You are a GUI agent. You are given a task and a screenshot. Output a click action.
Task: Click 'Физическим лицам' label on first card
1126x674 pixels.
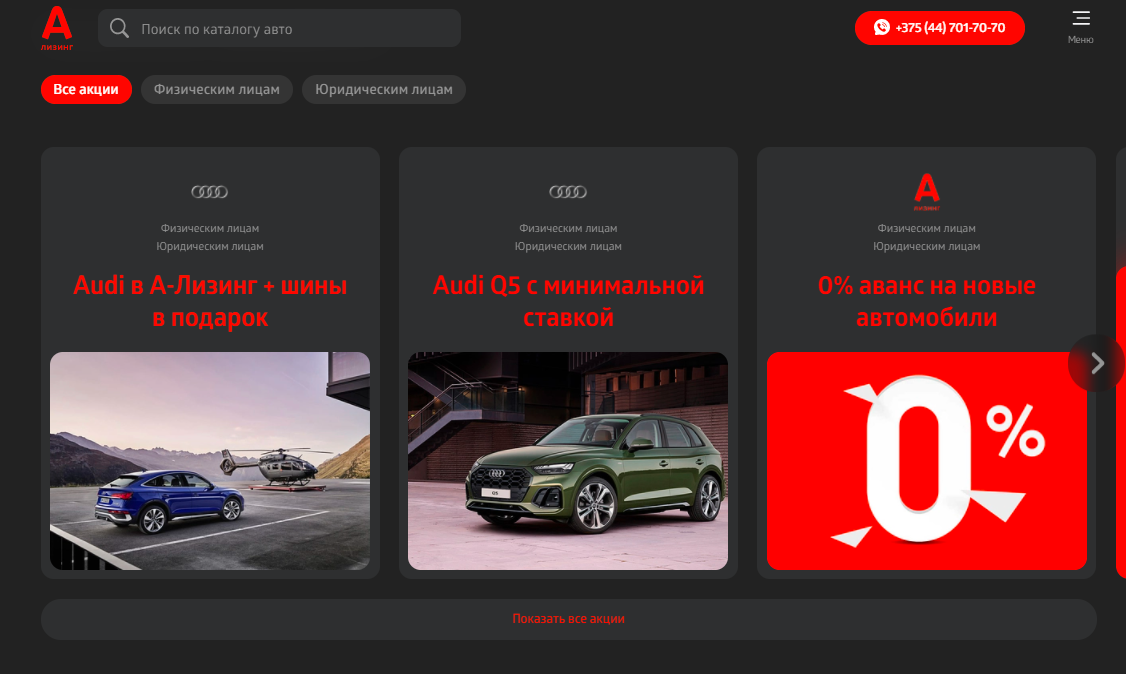point(210,228)
